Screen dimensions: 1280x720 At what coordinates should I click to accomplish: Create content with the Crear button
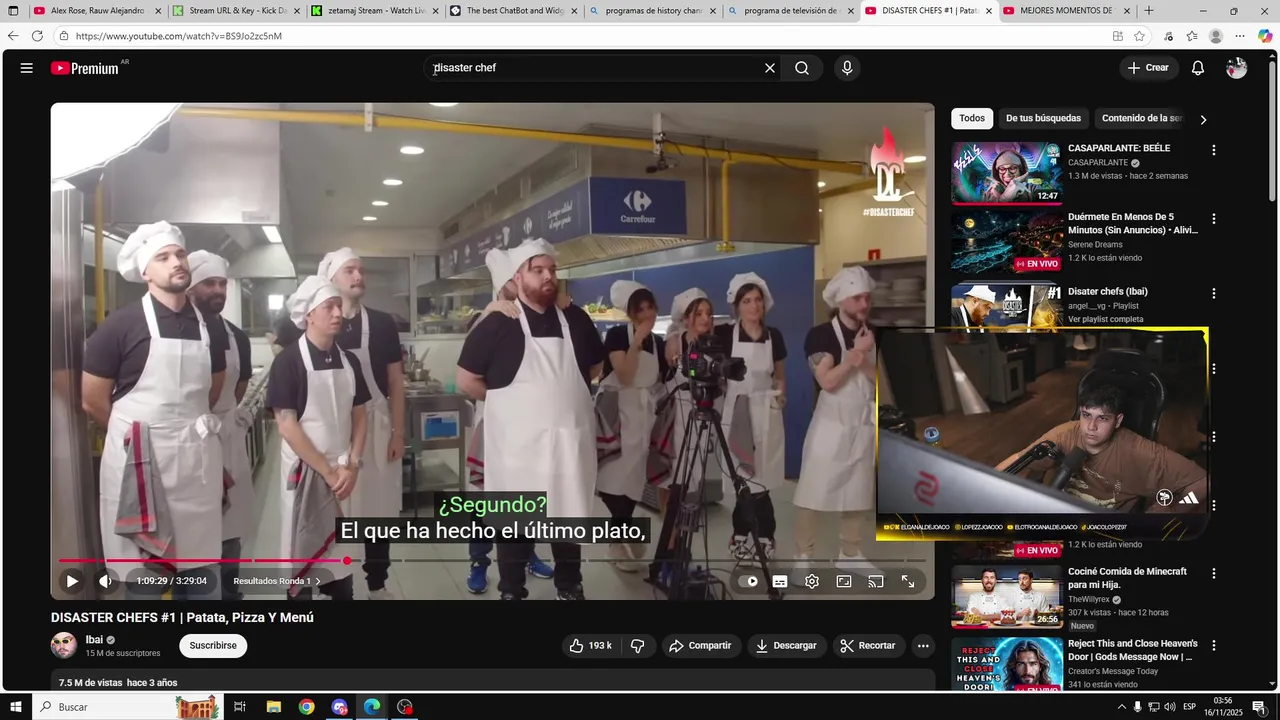coord(1148,68)
